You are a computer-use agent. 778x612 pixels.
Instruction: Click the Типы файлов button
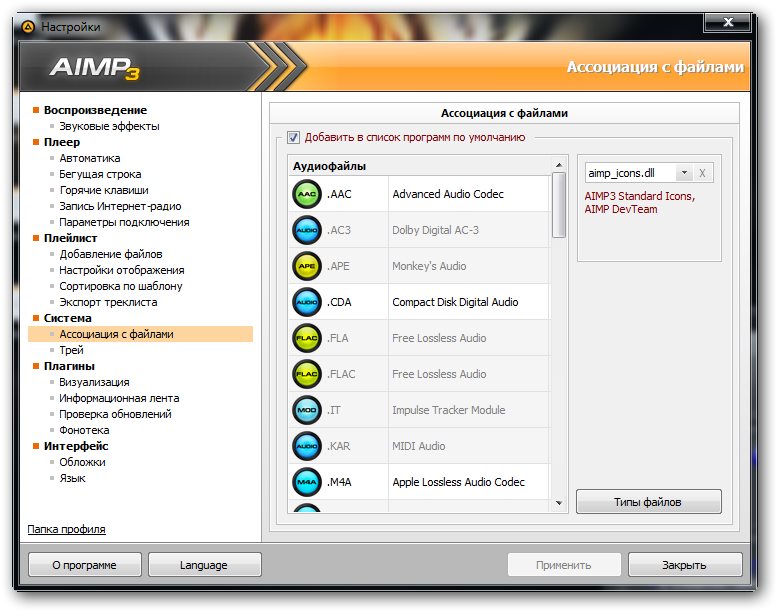coord(648,501)
